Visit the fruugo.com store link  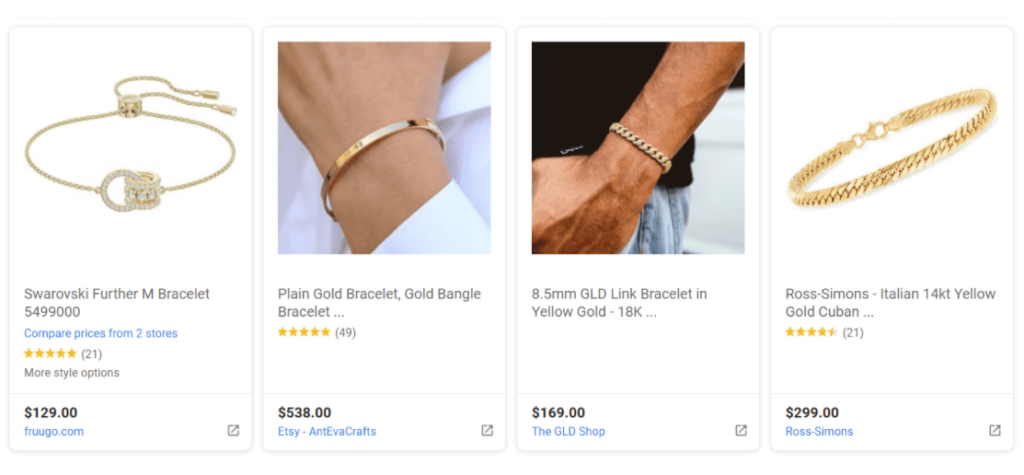point(54,431)
